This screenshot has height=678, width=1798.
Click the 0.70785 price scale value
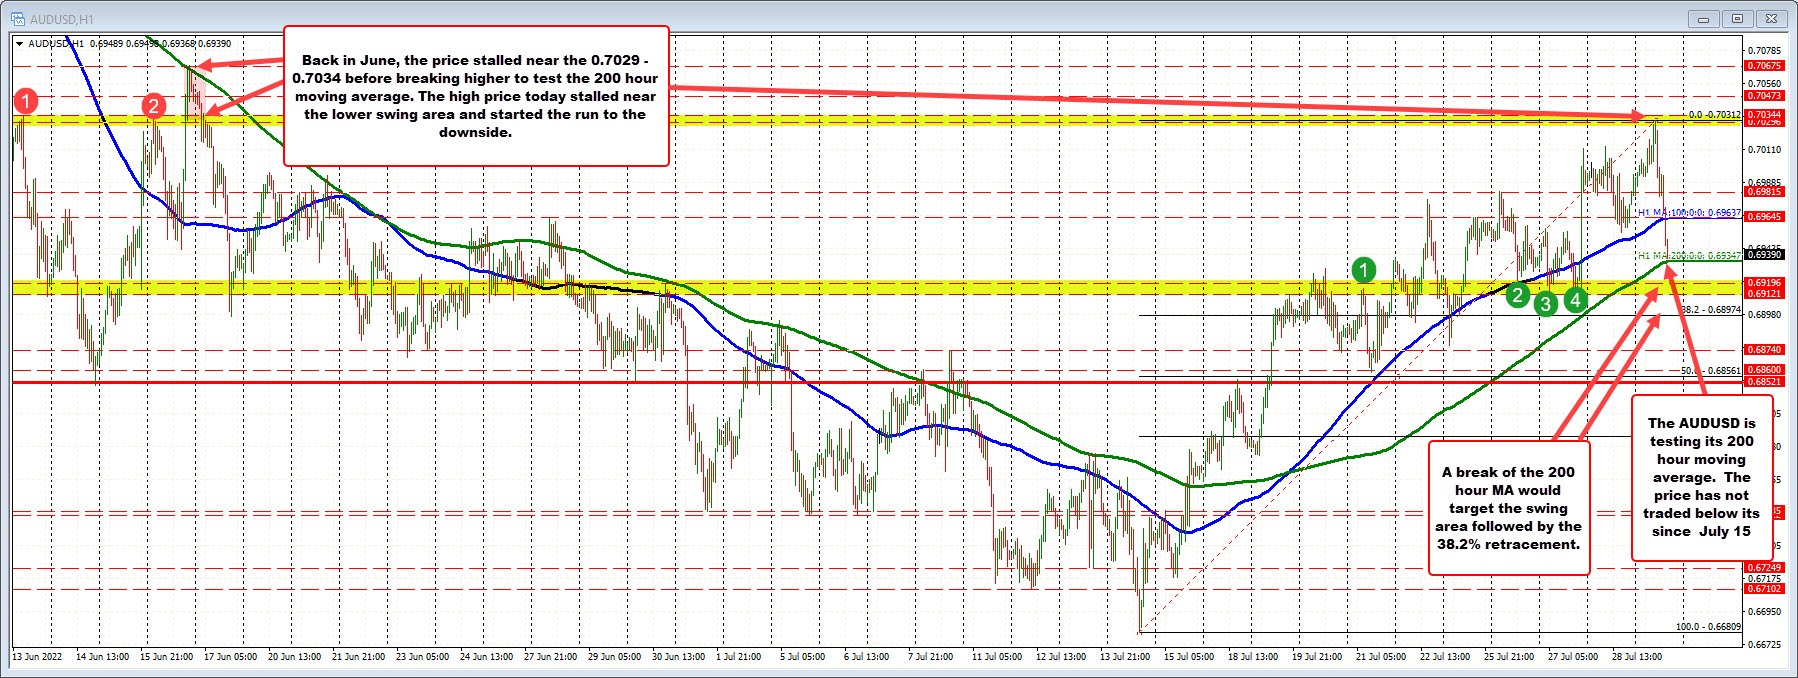pos(1764,50)
